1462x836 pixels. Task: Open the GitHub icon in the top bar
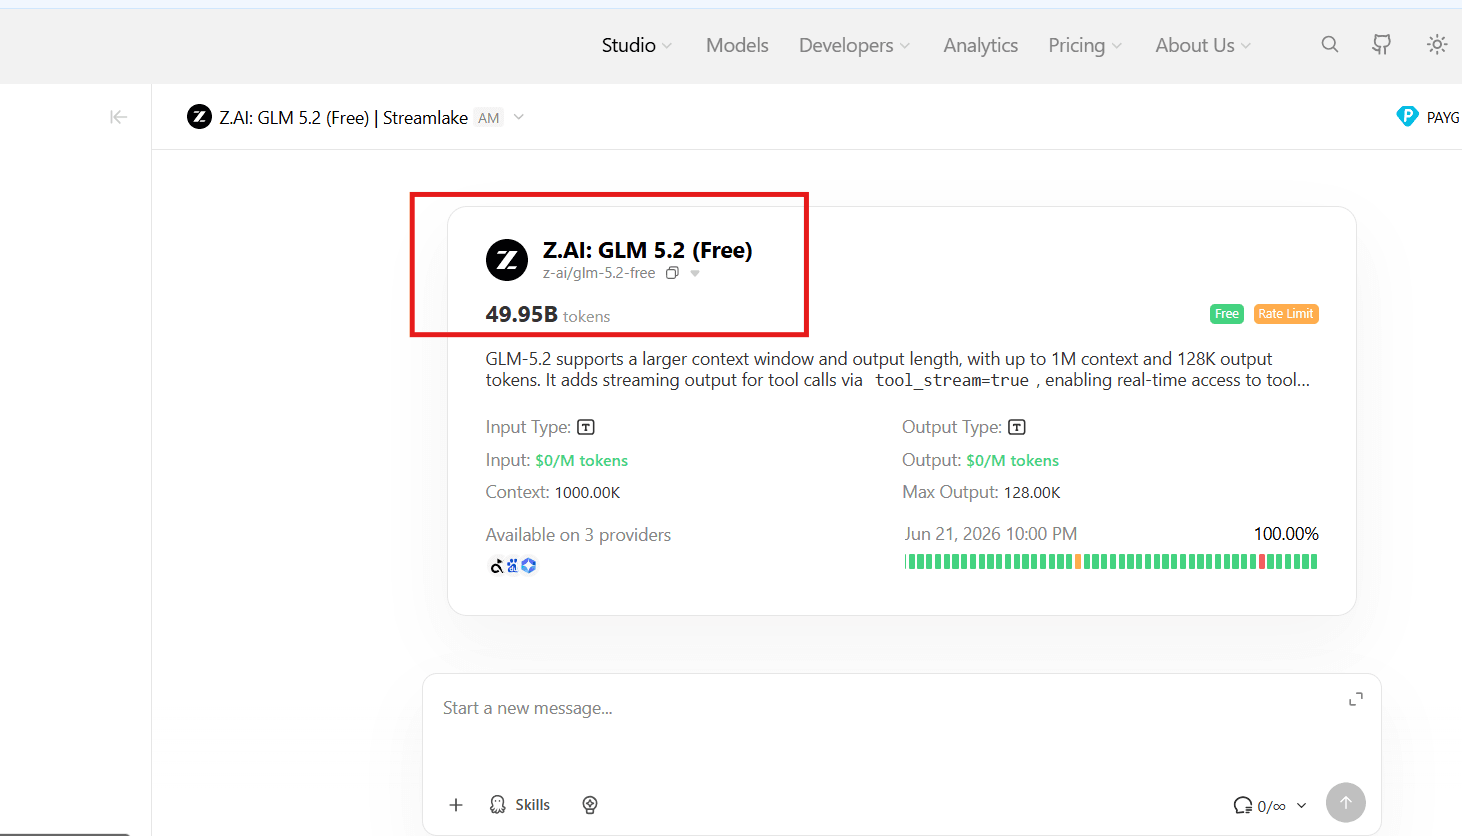(x=1382, y=44)
